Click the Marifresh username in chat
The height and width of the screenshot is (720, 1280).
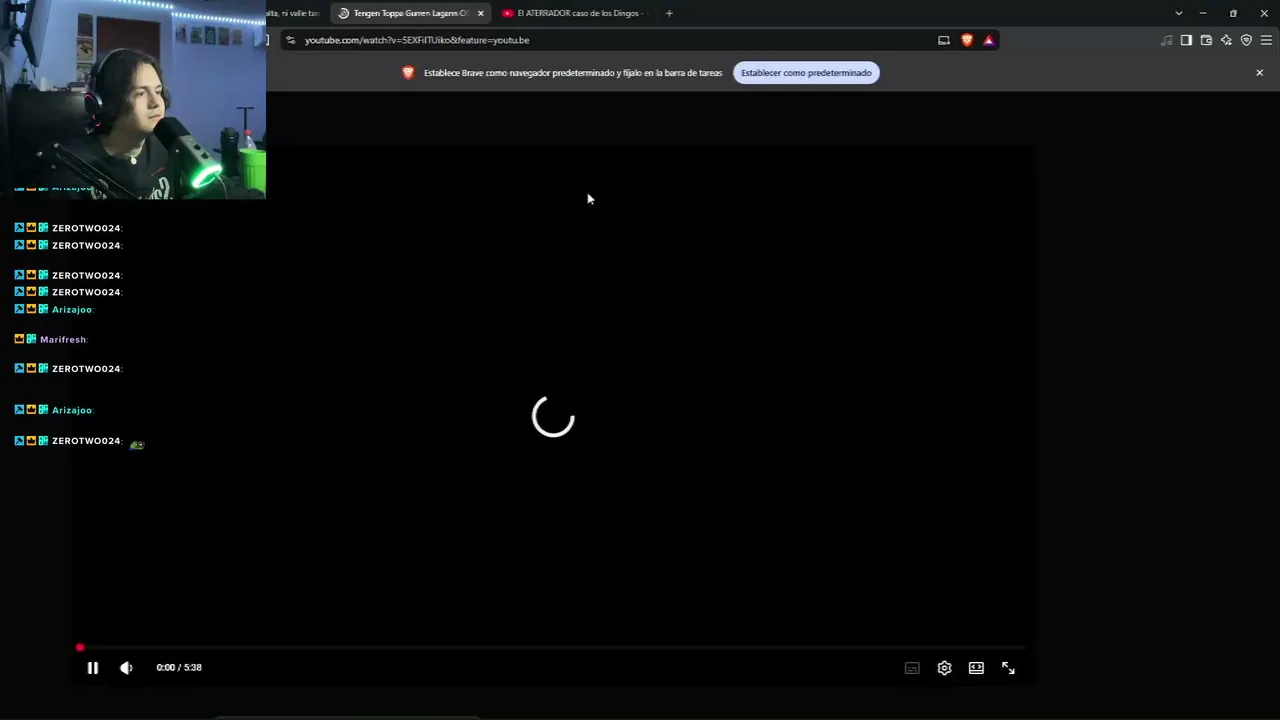tap(63, 340)
